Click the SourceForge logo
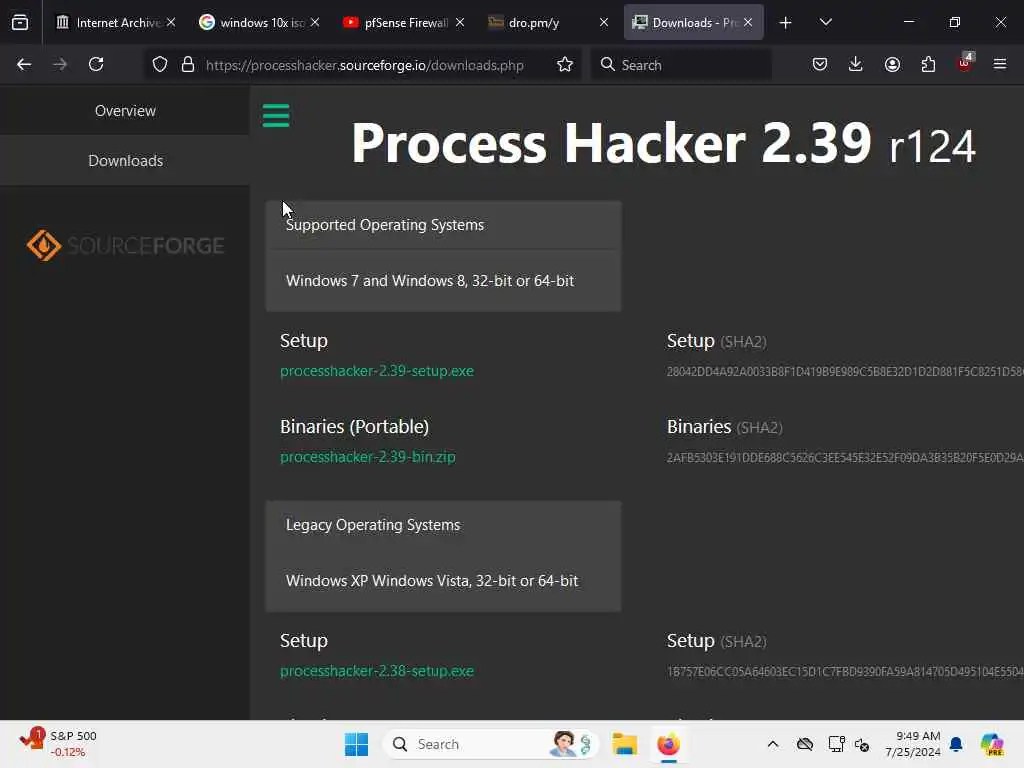The width and height of the screenshot is (1024, 768). (x=125, y=246)
